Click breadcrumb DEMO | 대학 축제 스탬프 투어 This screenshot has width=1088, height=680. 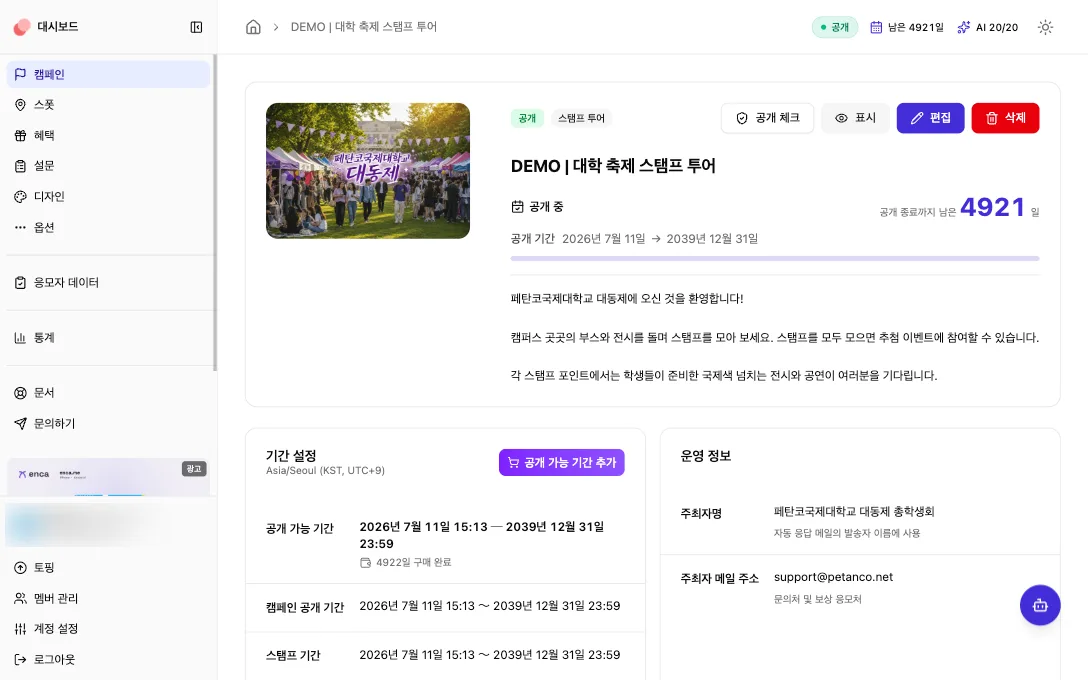click(x=364, y=27)
